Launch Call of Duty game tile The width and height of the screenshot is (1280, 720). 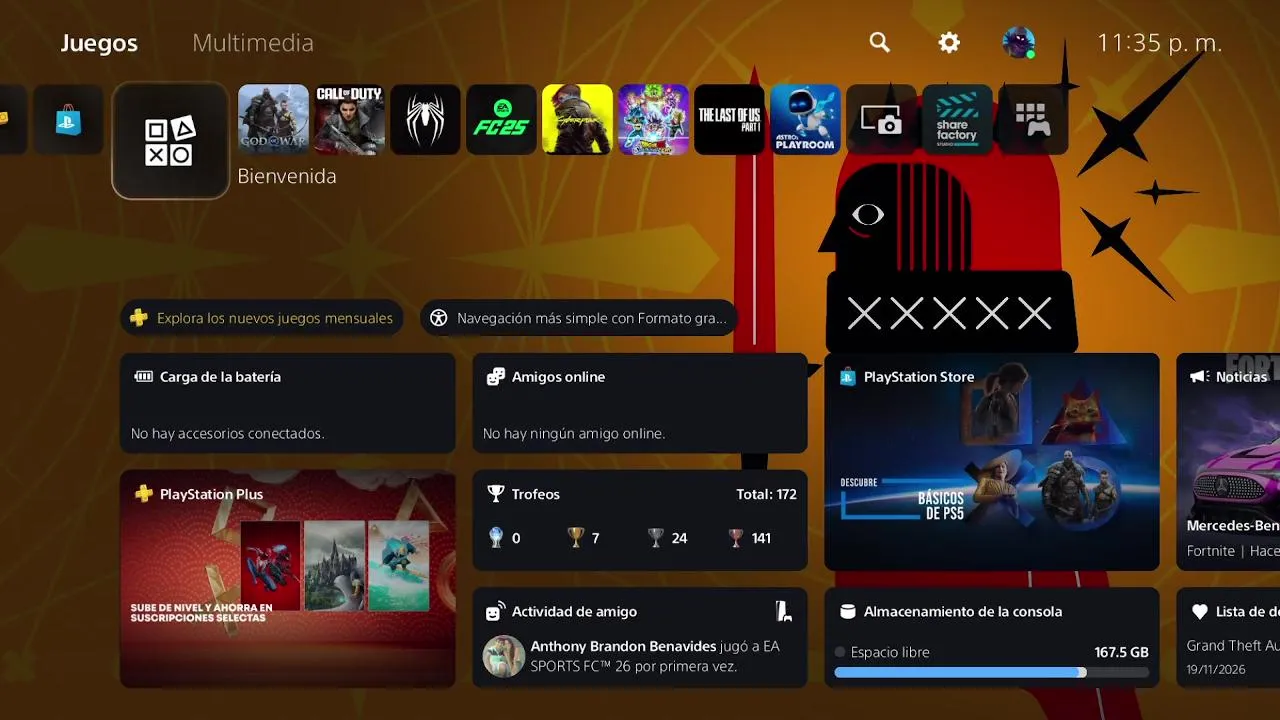[x=350, y=120]
